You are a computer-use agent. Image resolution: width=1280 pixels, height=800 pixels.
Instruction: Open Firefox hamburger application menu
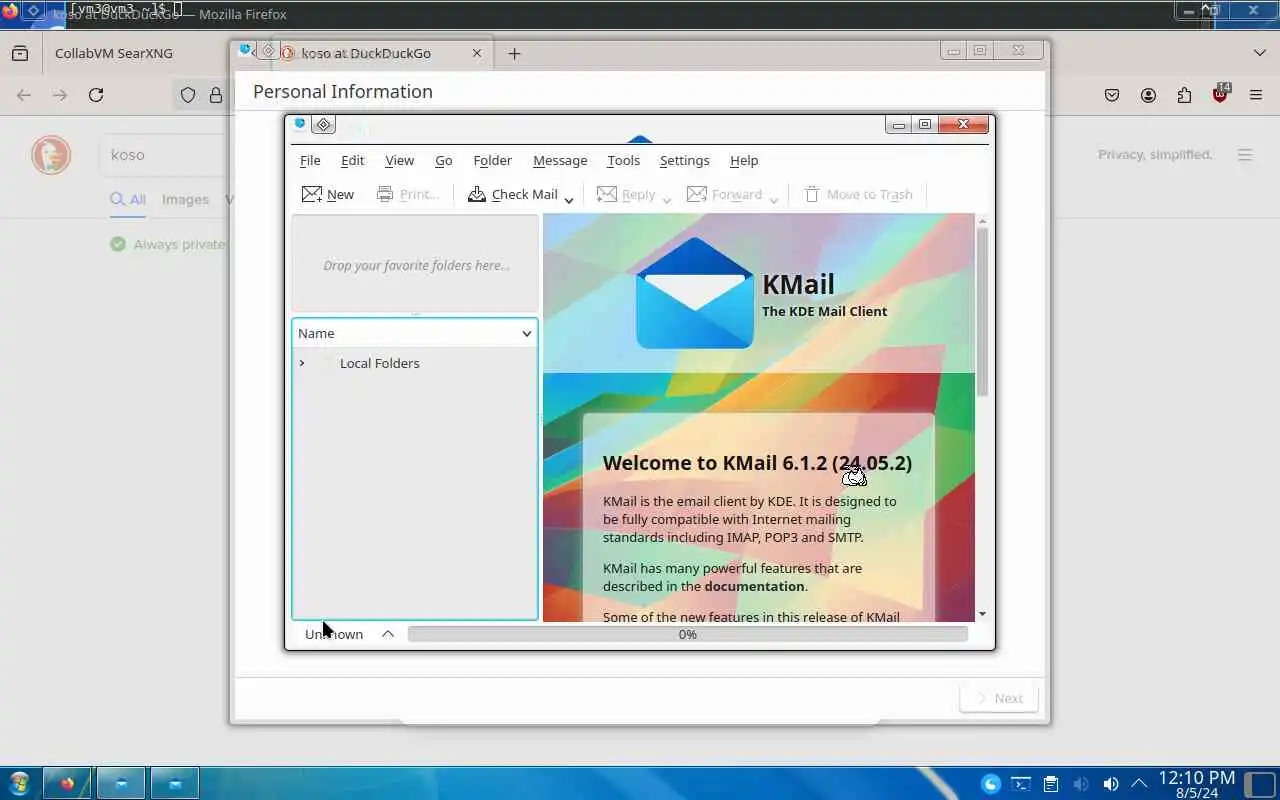tap(1256, 95)
